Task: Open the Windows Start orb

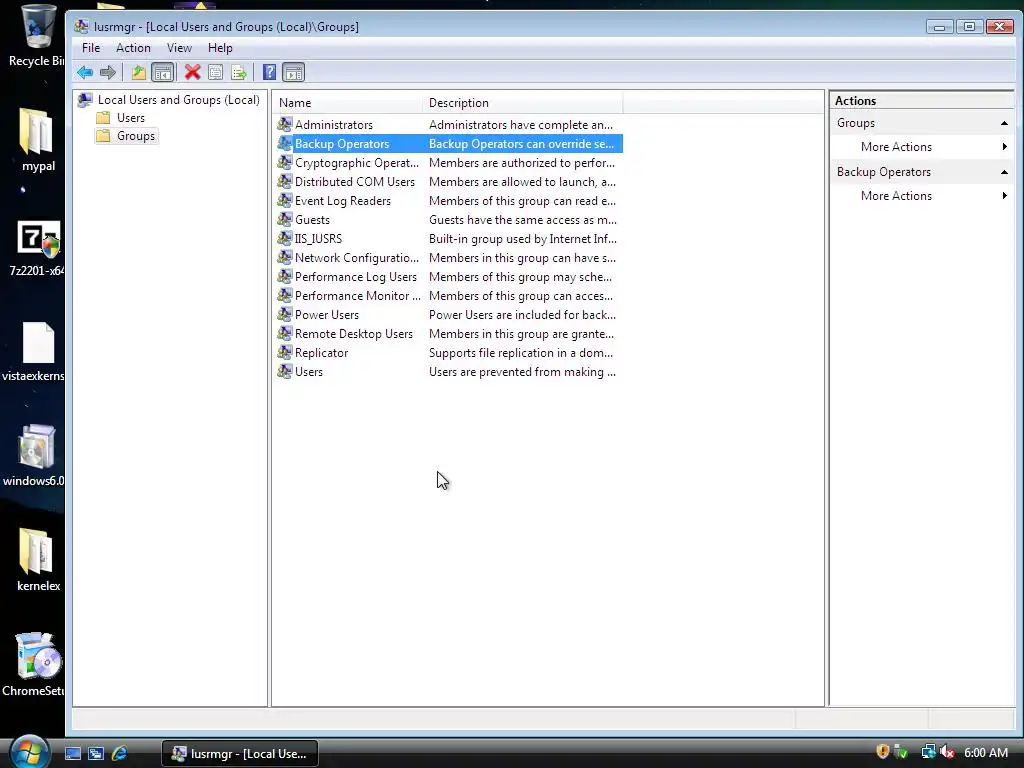Action: (x=29, y=751)
